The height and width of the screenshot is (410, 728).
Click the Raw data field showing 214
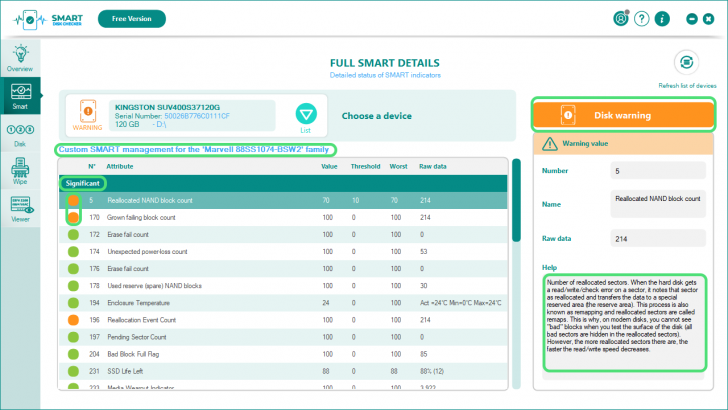(658, 239)
